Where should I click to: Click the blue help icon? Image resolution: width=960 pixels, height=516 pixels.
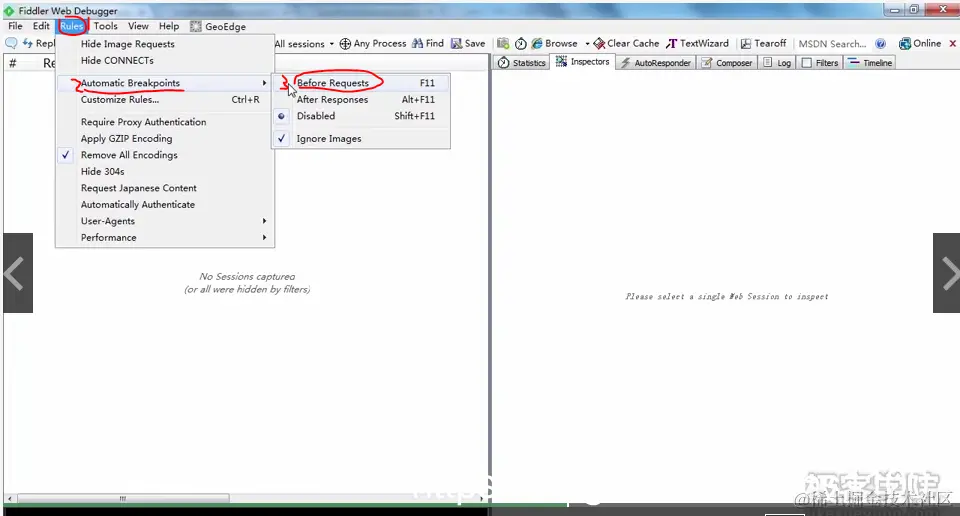(880, 43)
